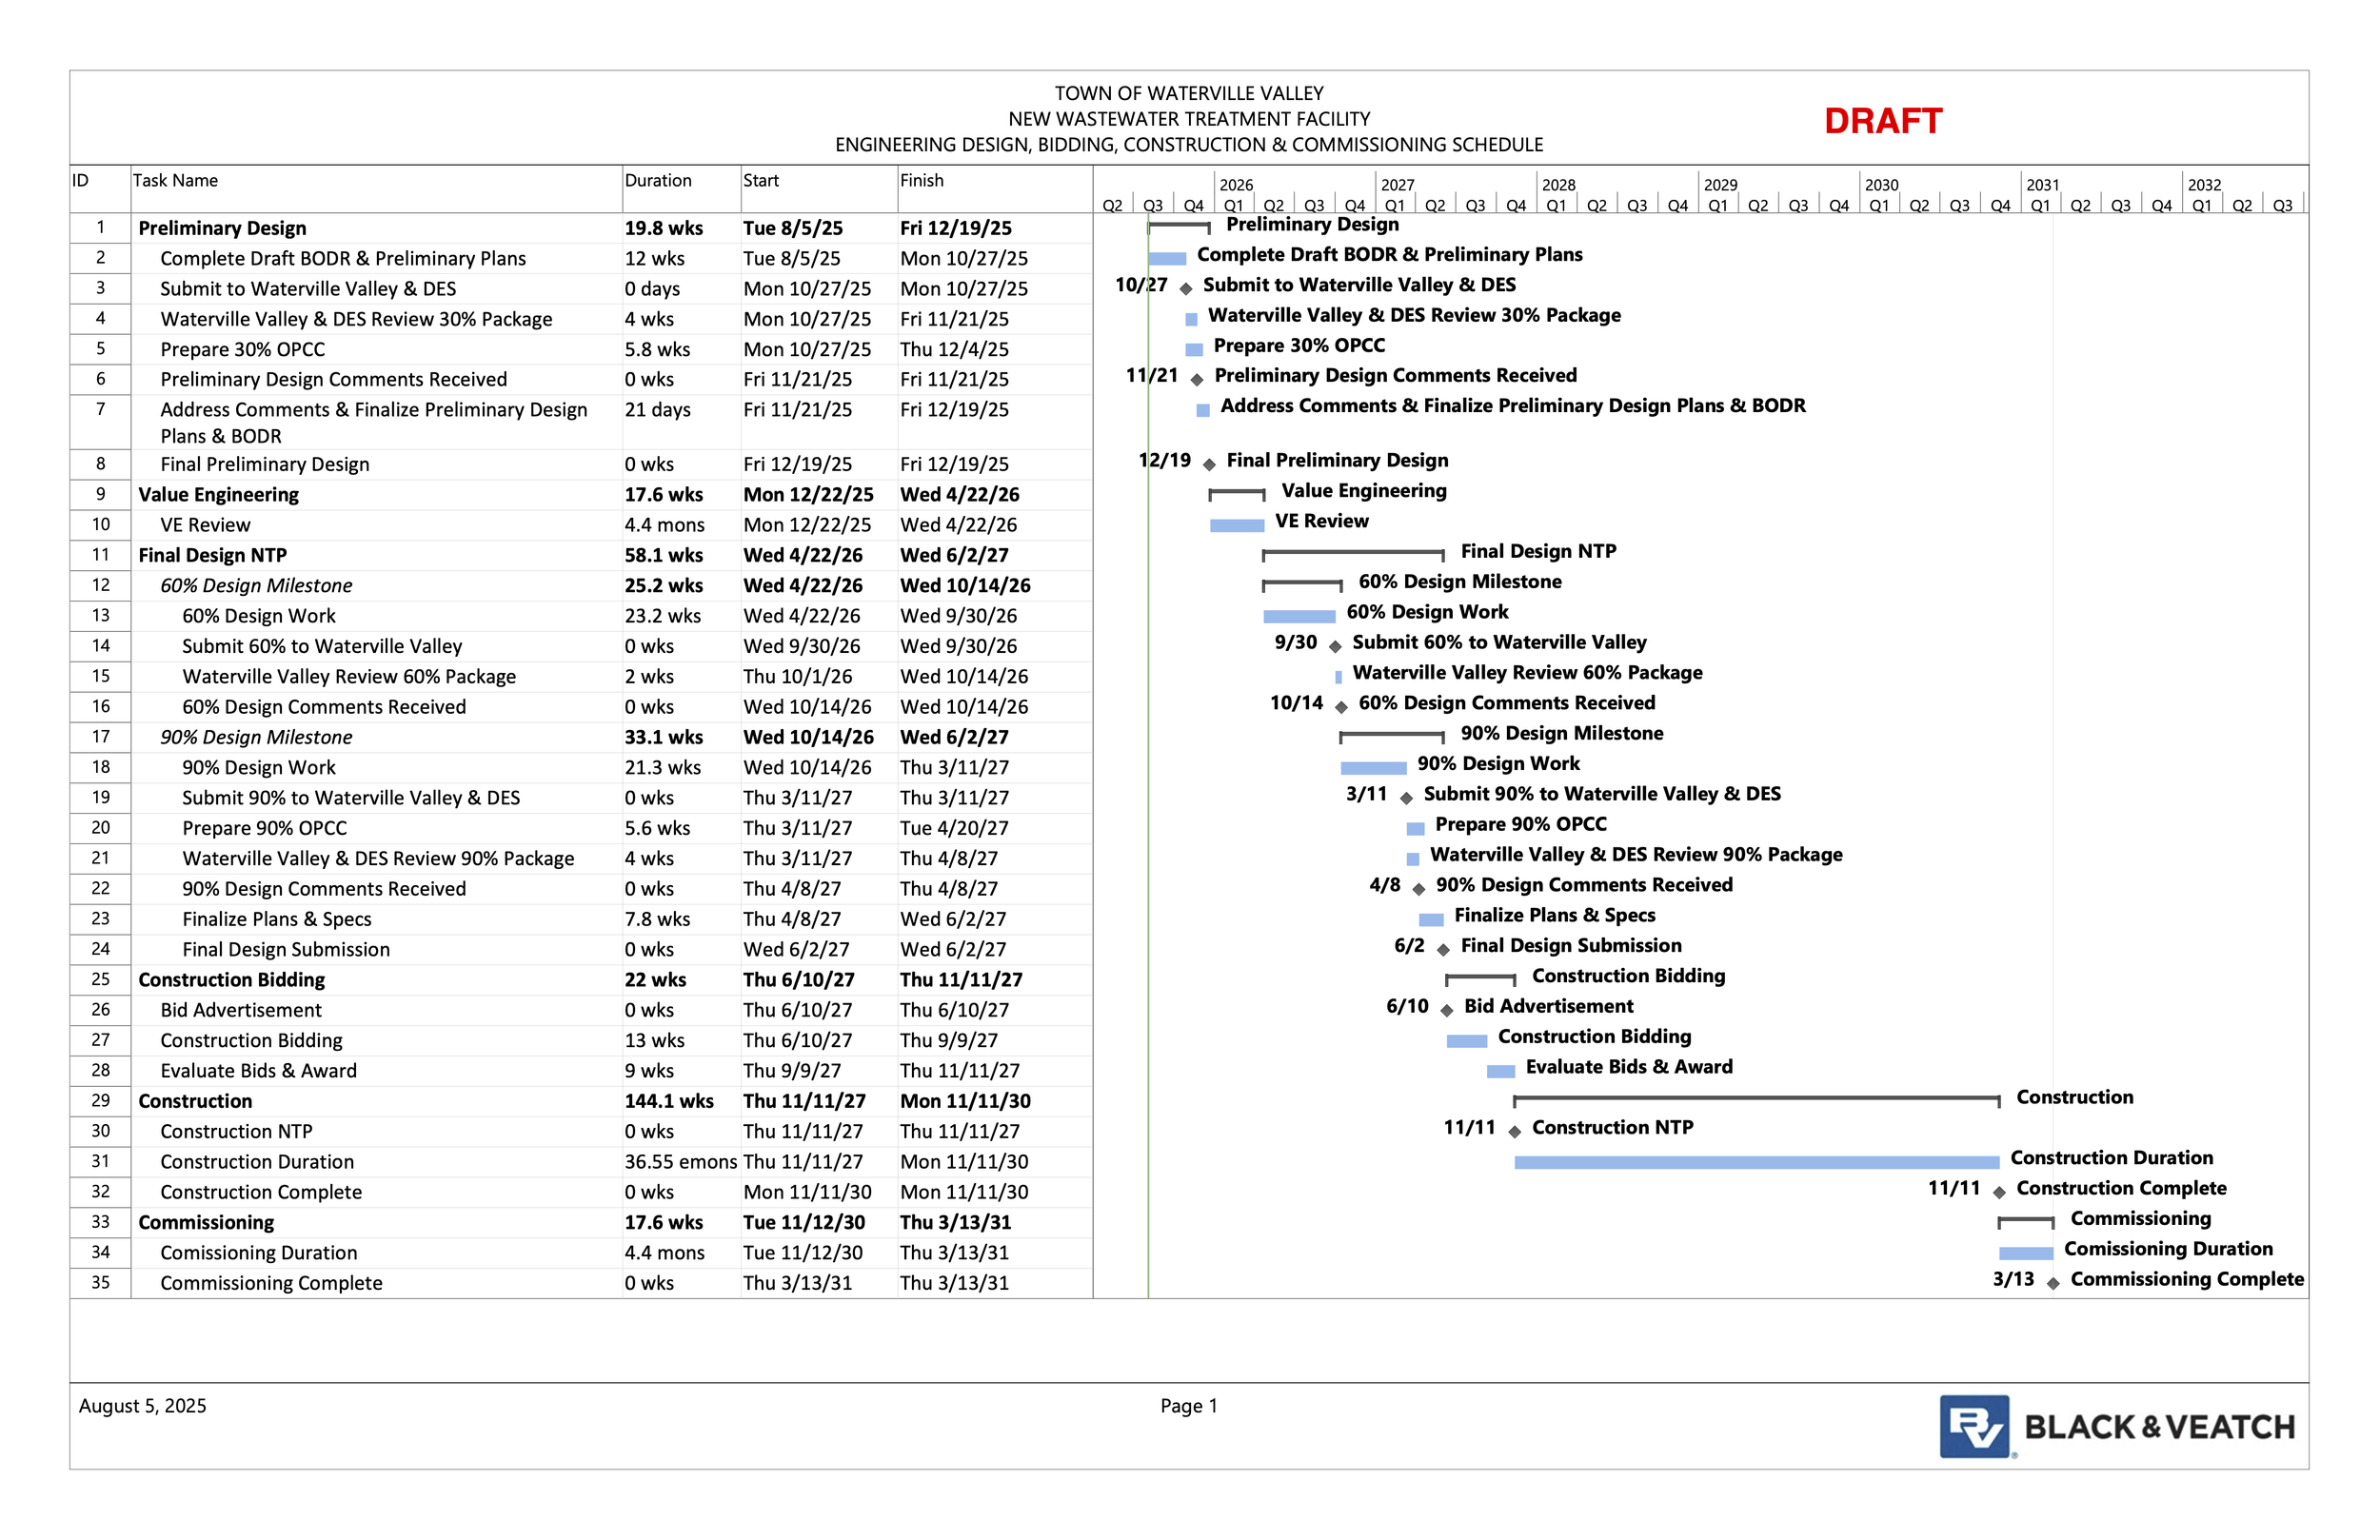Click the Finalize Plans & Specs task name
Viewport: 2380px width, 1540px height.
click(277, 920)
